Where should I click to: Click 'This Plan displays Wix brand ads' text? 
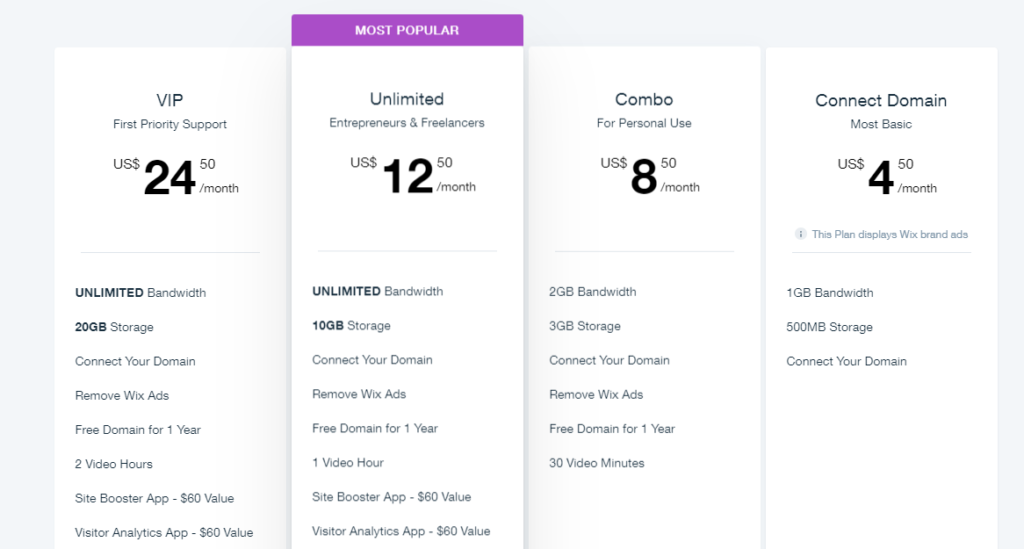click(x=889, y=234)
